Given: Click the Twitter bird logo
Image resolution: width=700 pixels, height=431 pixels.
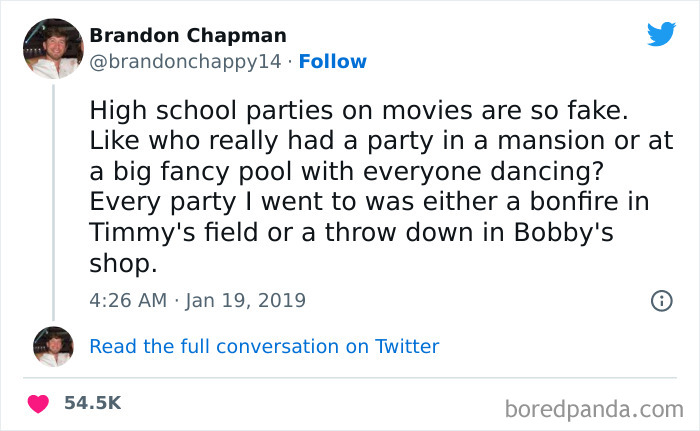Looking at the screenshot, I should pyautogui.click(x=661, y=34).
